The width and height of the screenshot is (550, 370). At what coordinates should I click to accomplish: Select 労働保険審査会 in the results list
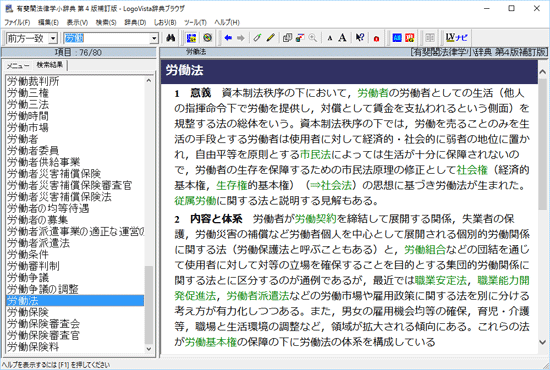coord(43,324)
